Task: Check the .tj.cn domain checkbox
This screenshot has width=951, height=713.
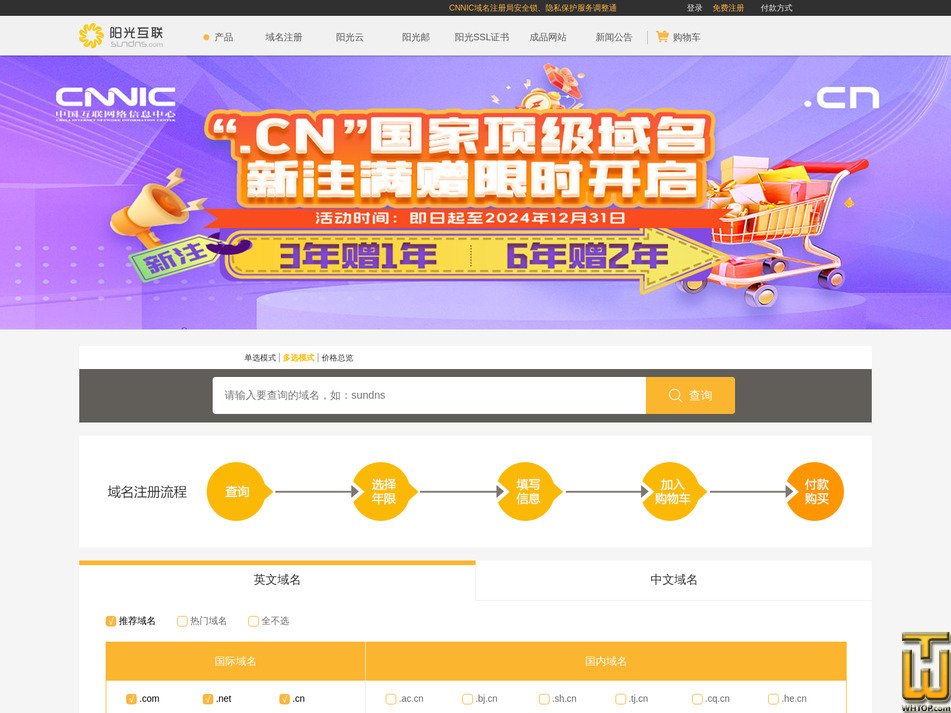Action: [x=620, y=698]
